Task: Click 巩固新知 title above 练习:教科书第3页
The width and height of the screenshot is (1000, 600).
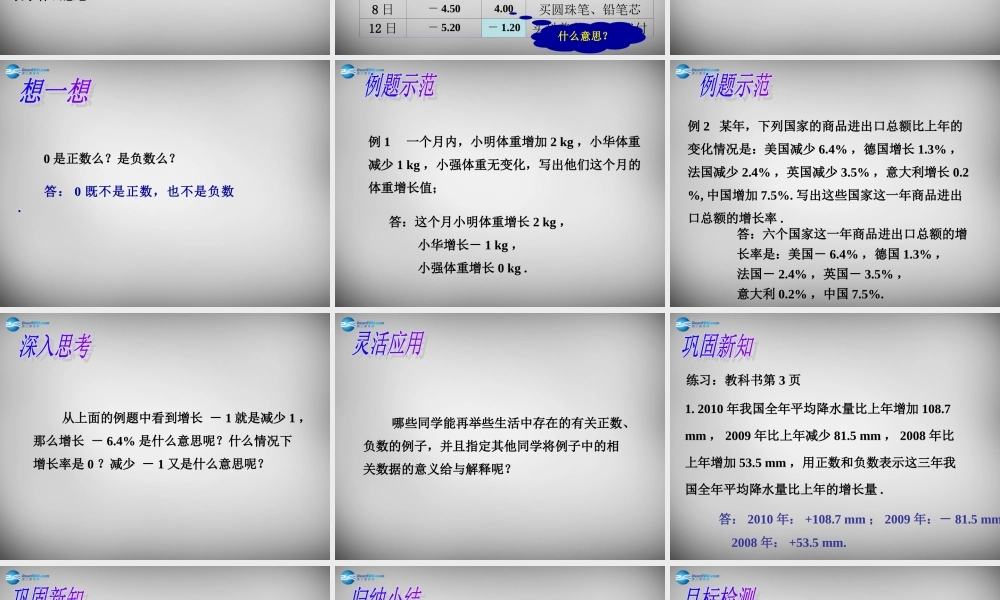Action: (x=718, y=346)
